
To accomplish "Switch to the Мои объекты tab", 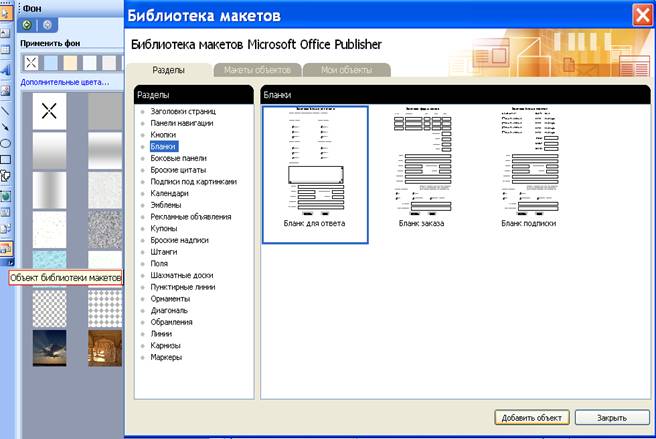I will tap(346, 70).
